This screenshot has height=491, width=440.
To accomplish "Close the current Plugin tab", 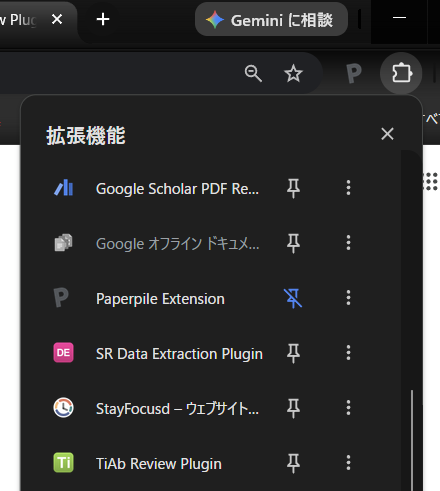I will coord(57,19).
